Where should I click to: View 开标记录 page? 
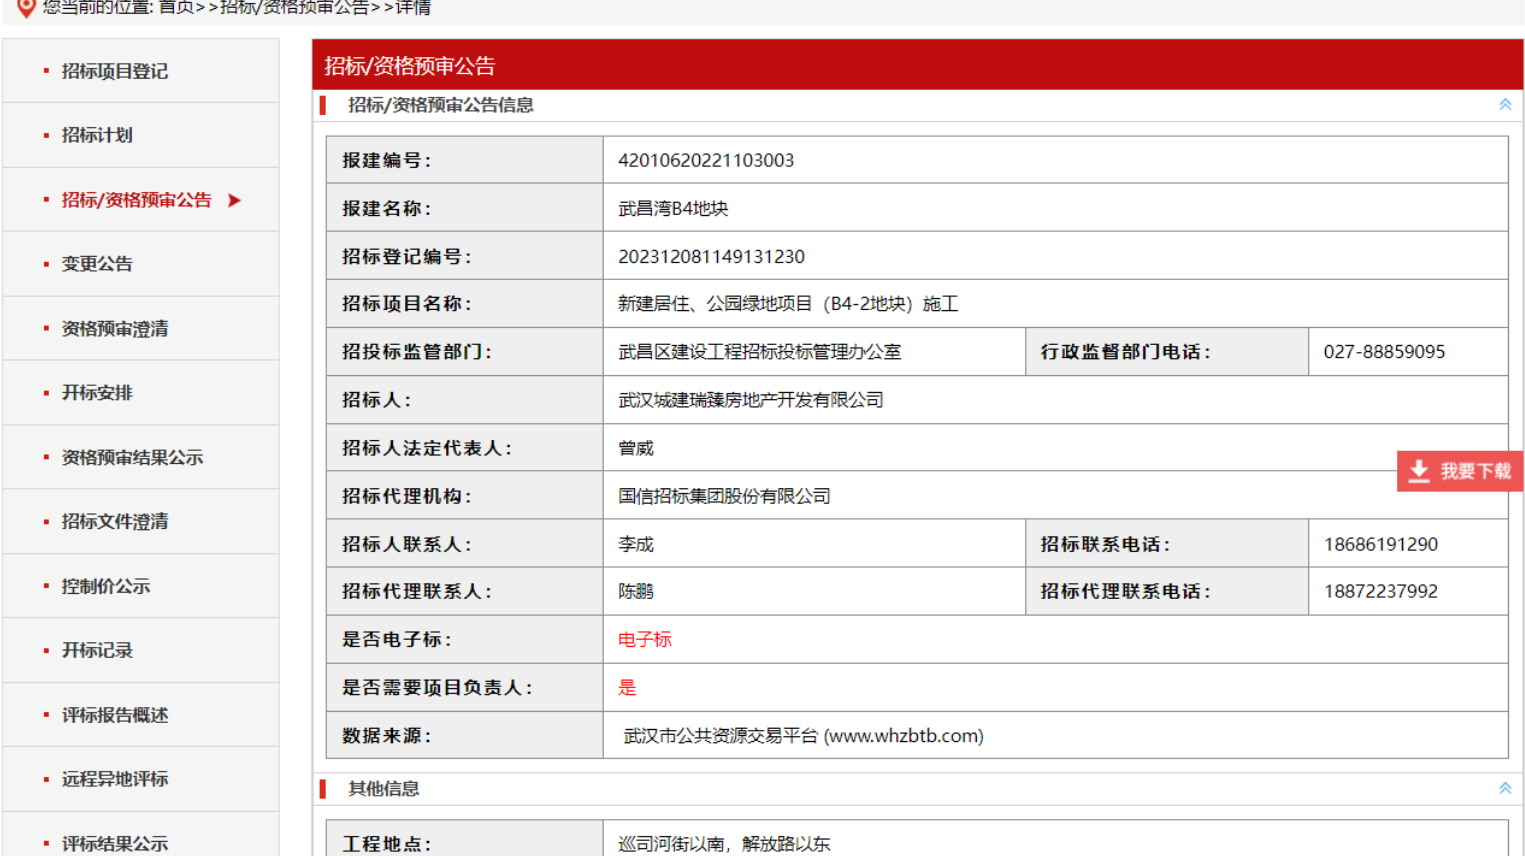[x=97, y=651]
